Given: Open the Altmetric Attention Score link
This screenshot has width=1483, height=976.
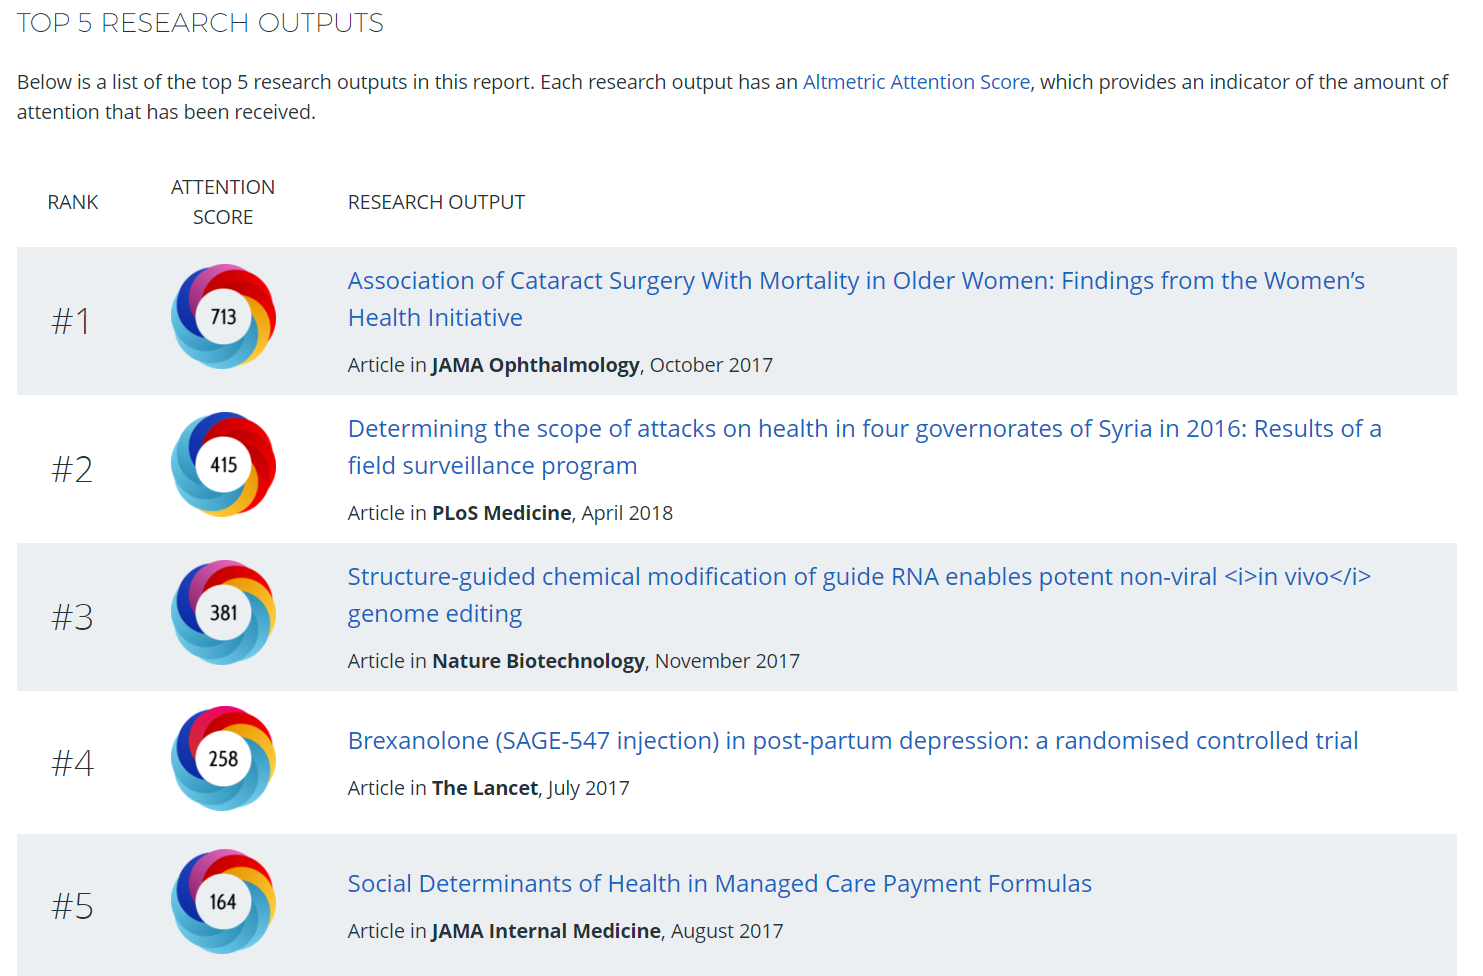Looking at the screenshot, I should click(x=916, y=82).
